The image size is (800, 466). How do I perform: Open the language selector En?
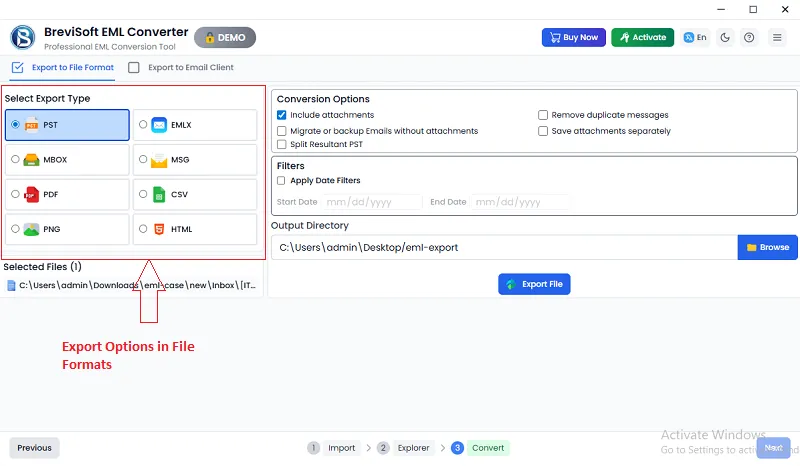[x=695, y=38]
